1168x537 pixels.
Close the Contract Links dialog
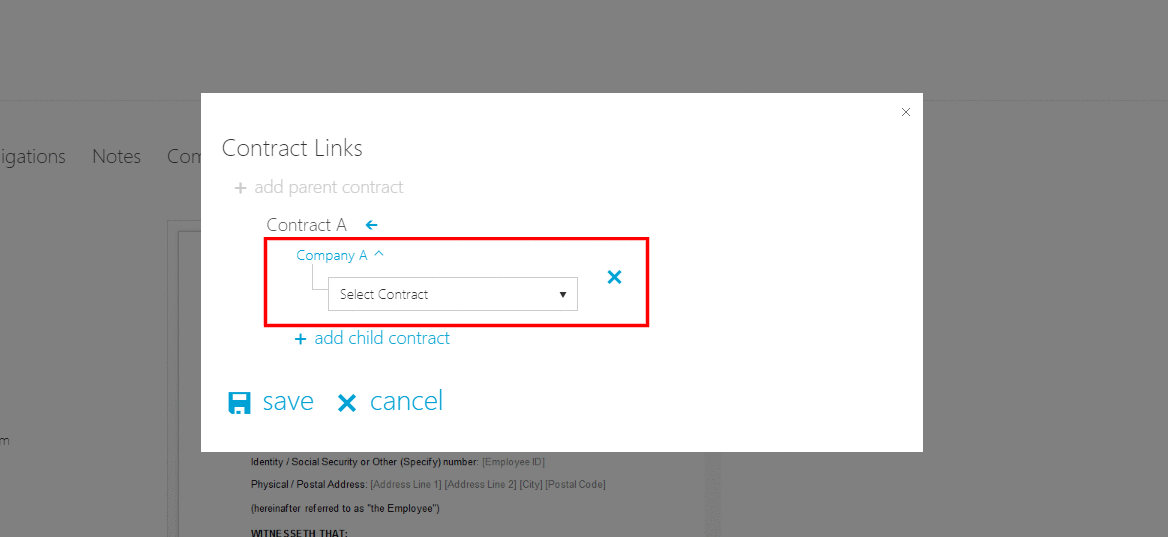[x=906, y=112]
